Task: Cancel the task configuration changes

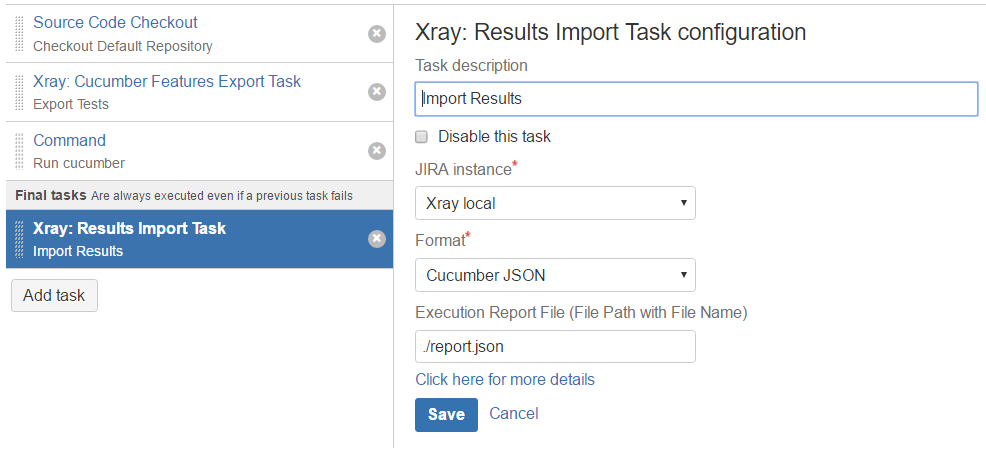Action: [x=514, y=414]
